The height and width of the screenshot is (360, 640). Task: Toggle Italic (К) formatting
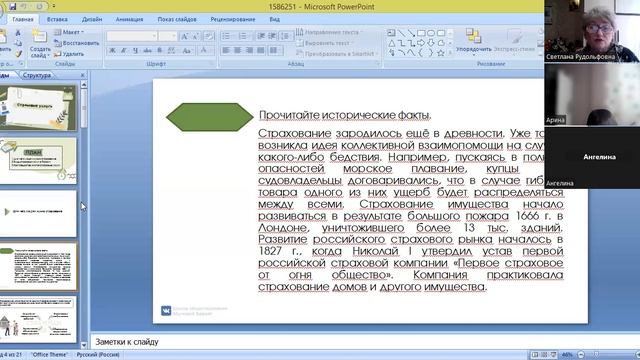click(x=123, y=50)
